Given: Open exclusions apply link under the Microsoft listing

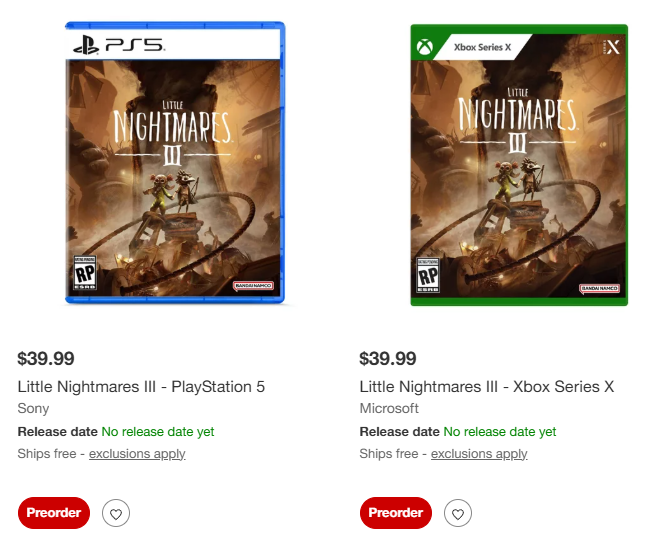Looking at the screenshot, I should (x=479, y=454).
